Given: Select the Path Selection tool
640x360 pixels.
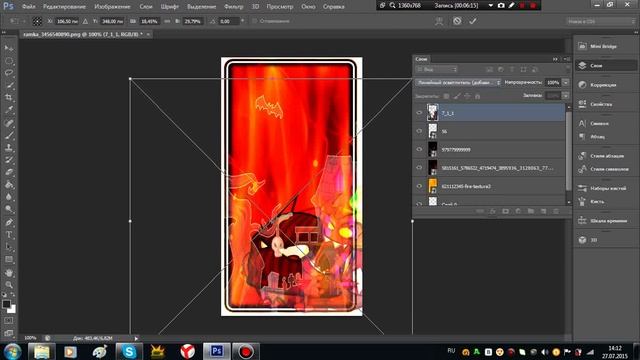Looking at the screenshot, I should tap(9, 247).
